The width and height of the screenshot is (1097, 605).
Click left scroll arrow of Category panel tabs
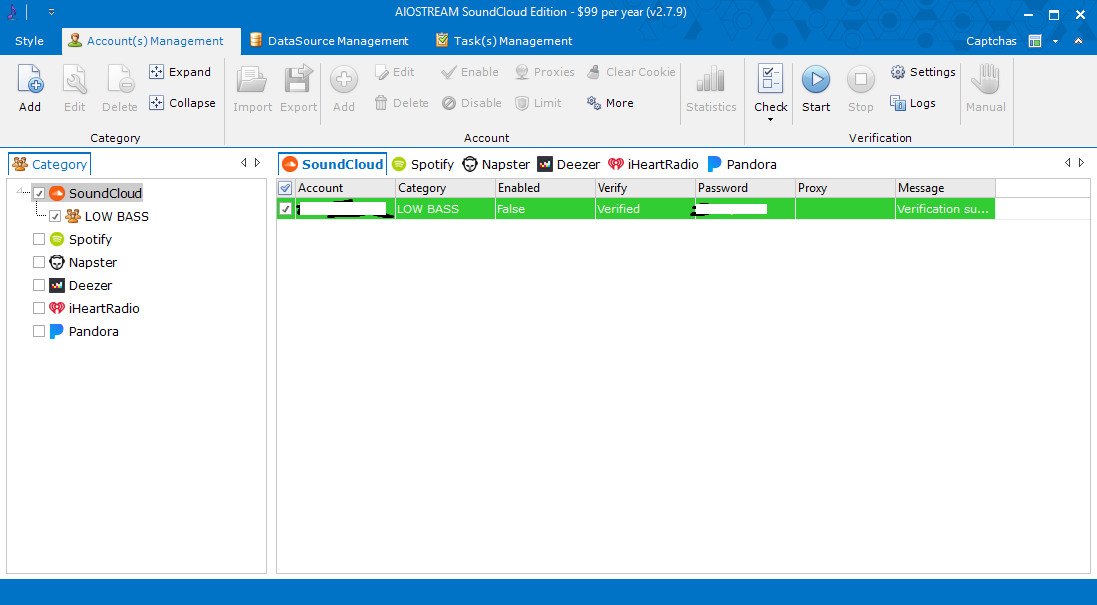point(243,163)
